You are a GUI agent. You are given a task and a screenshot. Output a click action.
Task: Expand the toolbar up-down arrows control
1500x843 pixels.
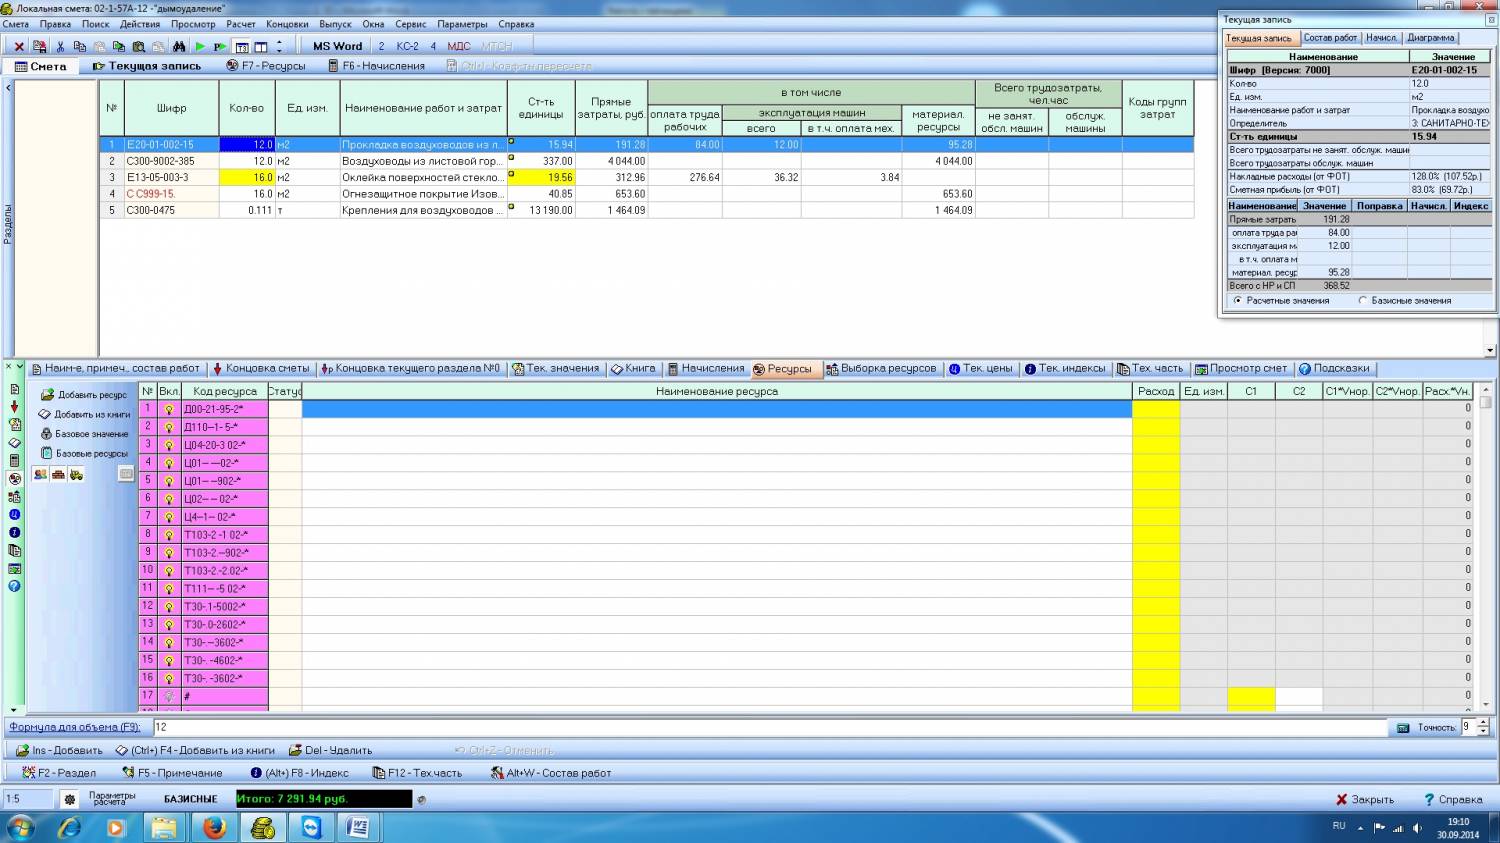point(279,46)
